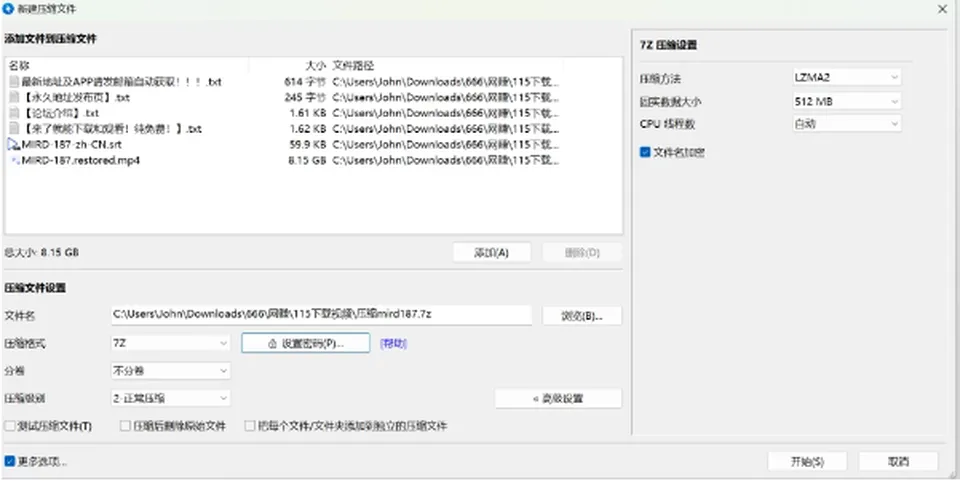960x481 pixels.
Task: Click the 开始(S) button
Action: (808, 462)
